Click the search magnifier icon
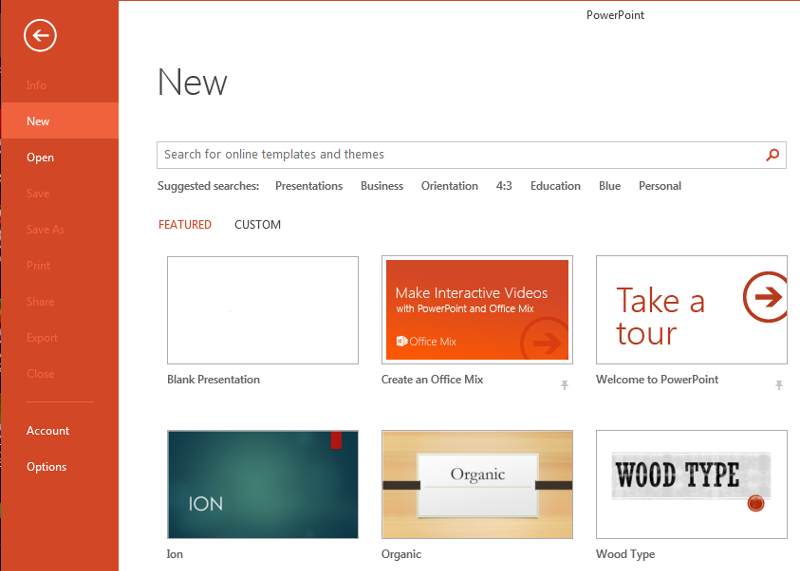 point(772,155)
